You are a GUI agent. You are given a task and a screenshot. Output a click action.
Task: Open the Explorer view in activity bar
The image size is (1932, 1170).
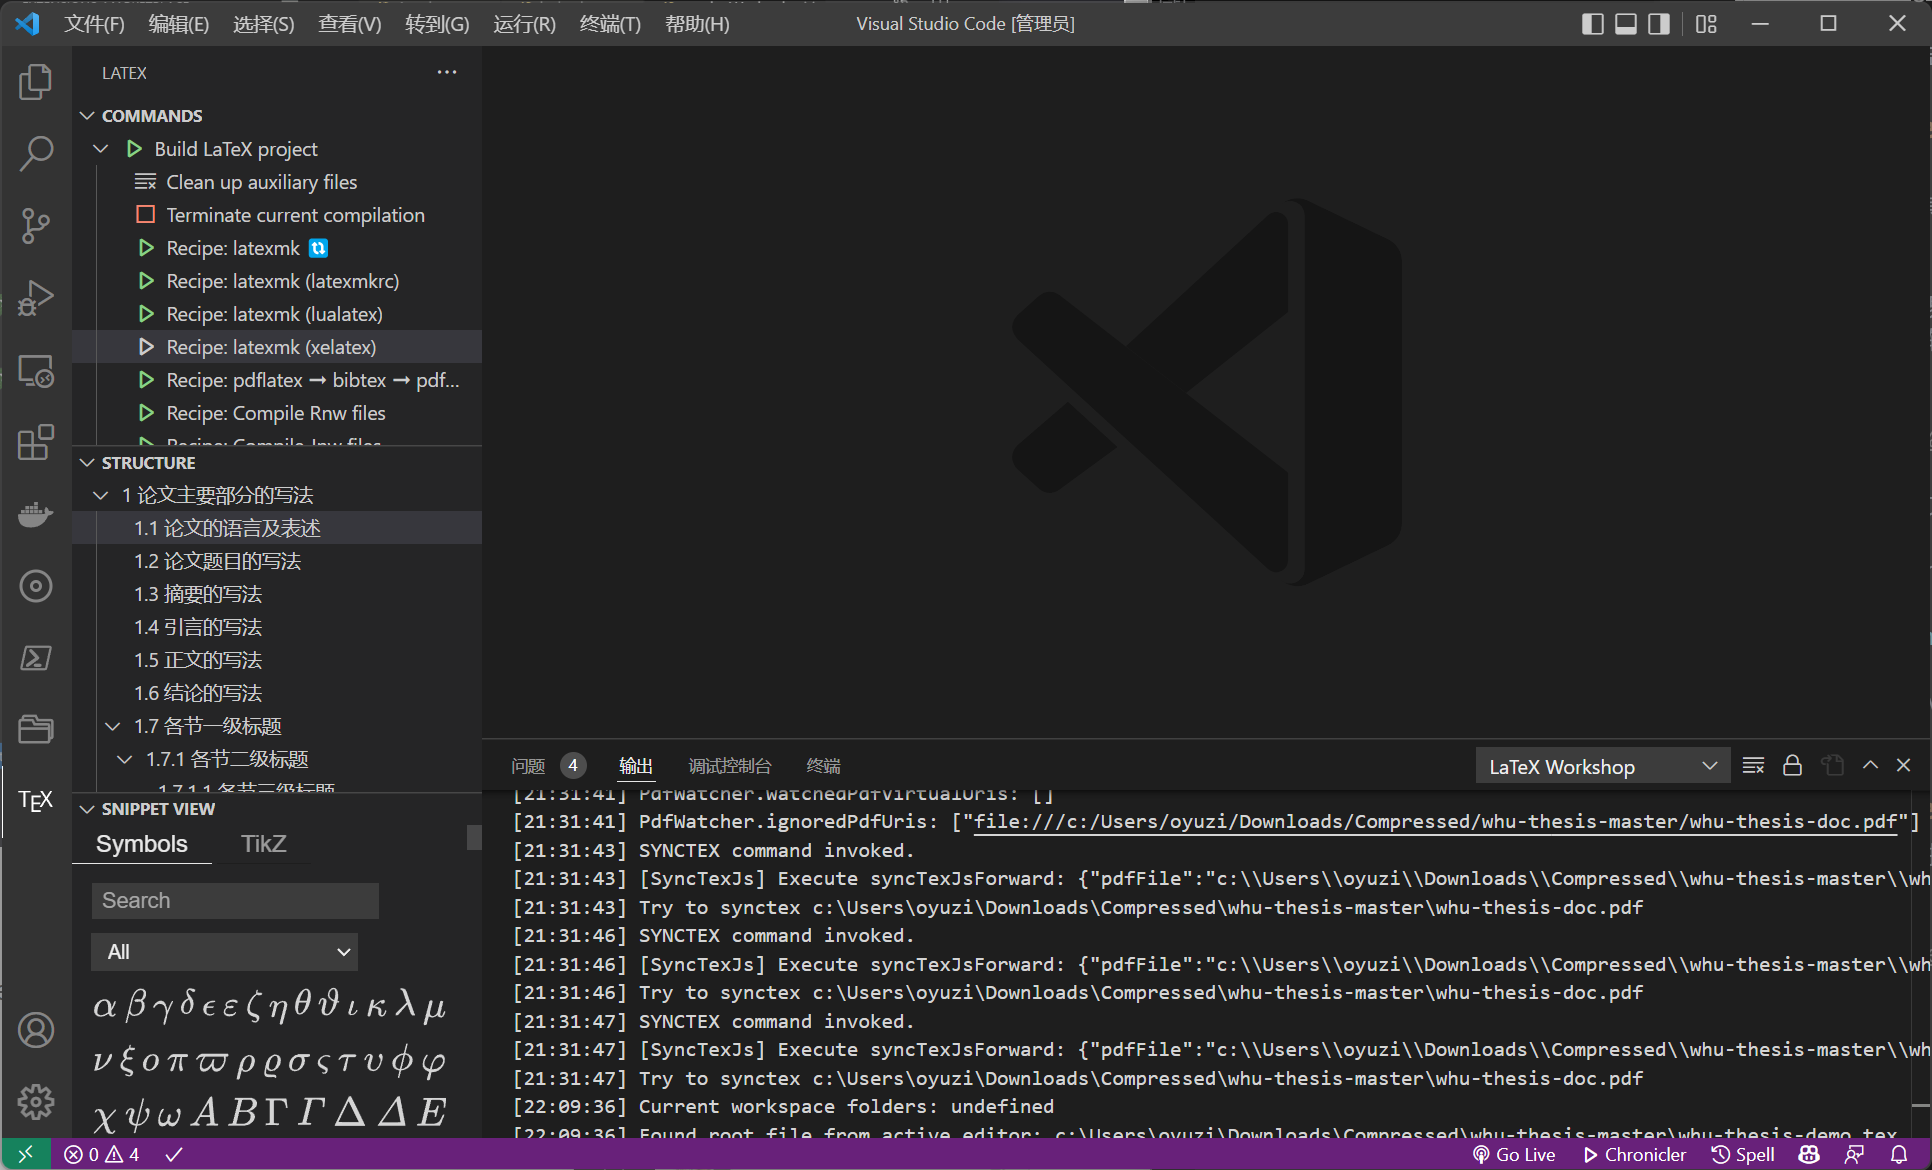click(x=36, y=82)
